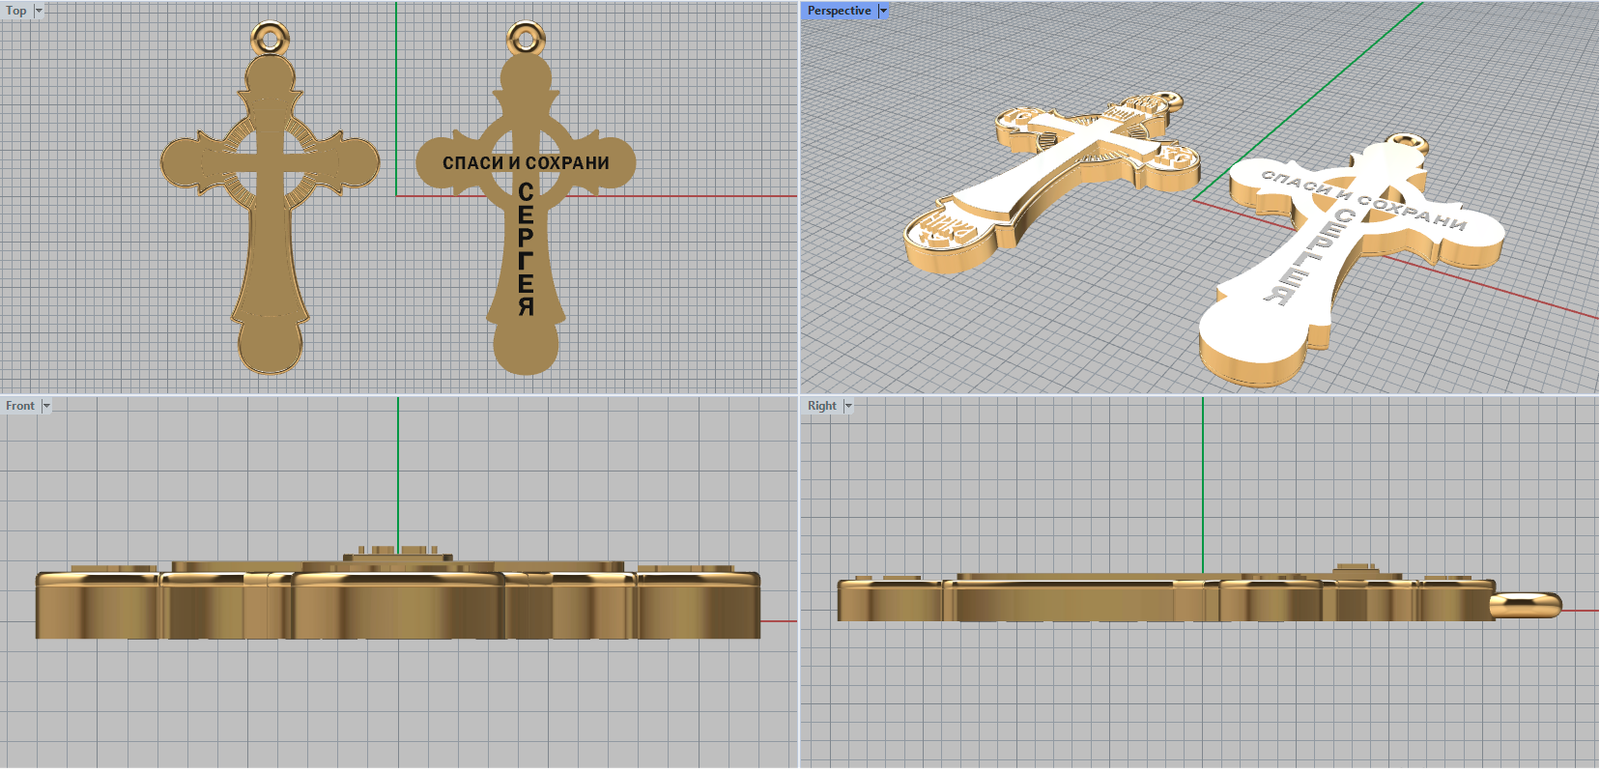This screenshot has width=1600, height=772.
Task: Select the vertical "СЕРГЕЯ" text in Top view
Action: coord(526,248)
